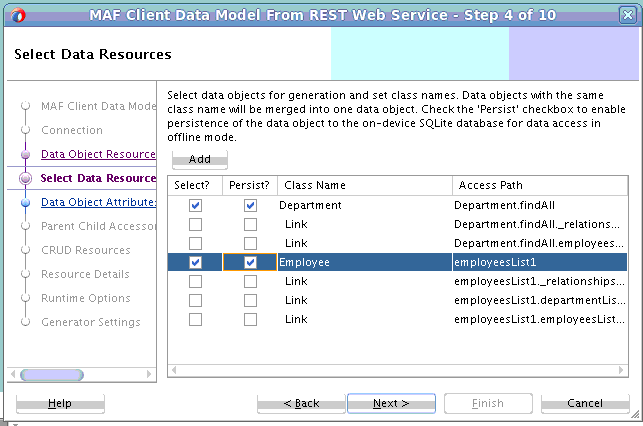Select the employeesList1 access path cell
This screenshot has height=426, width=643.
coord(540,262)
